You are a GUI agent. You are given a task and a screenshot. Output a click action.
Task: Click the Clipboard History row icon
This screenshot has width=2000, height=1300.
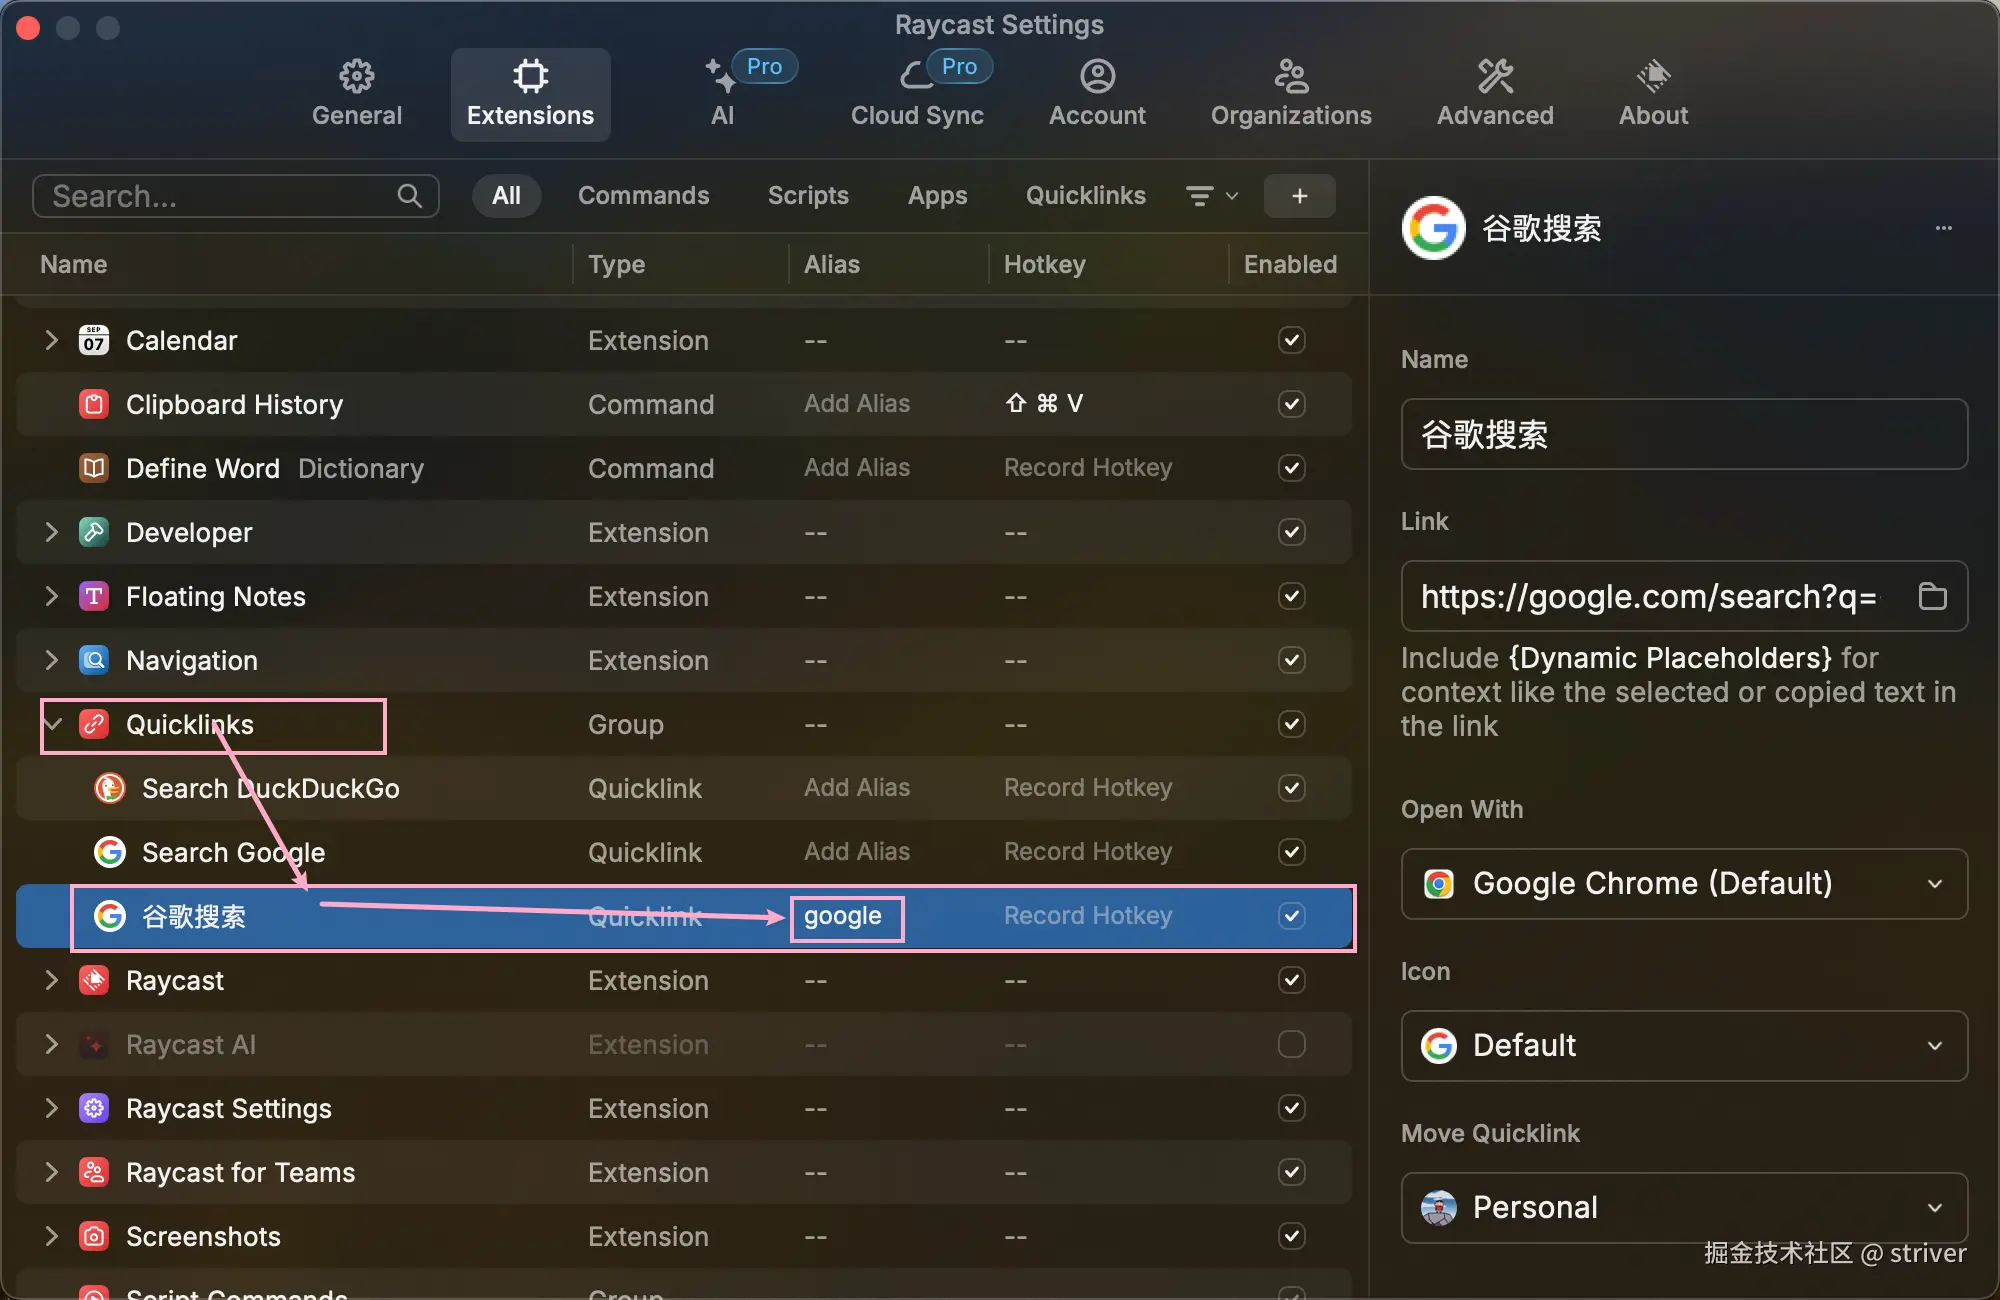tap(94, 404)
